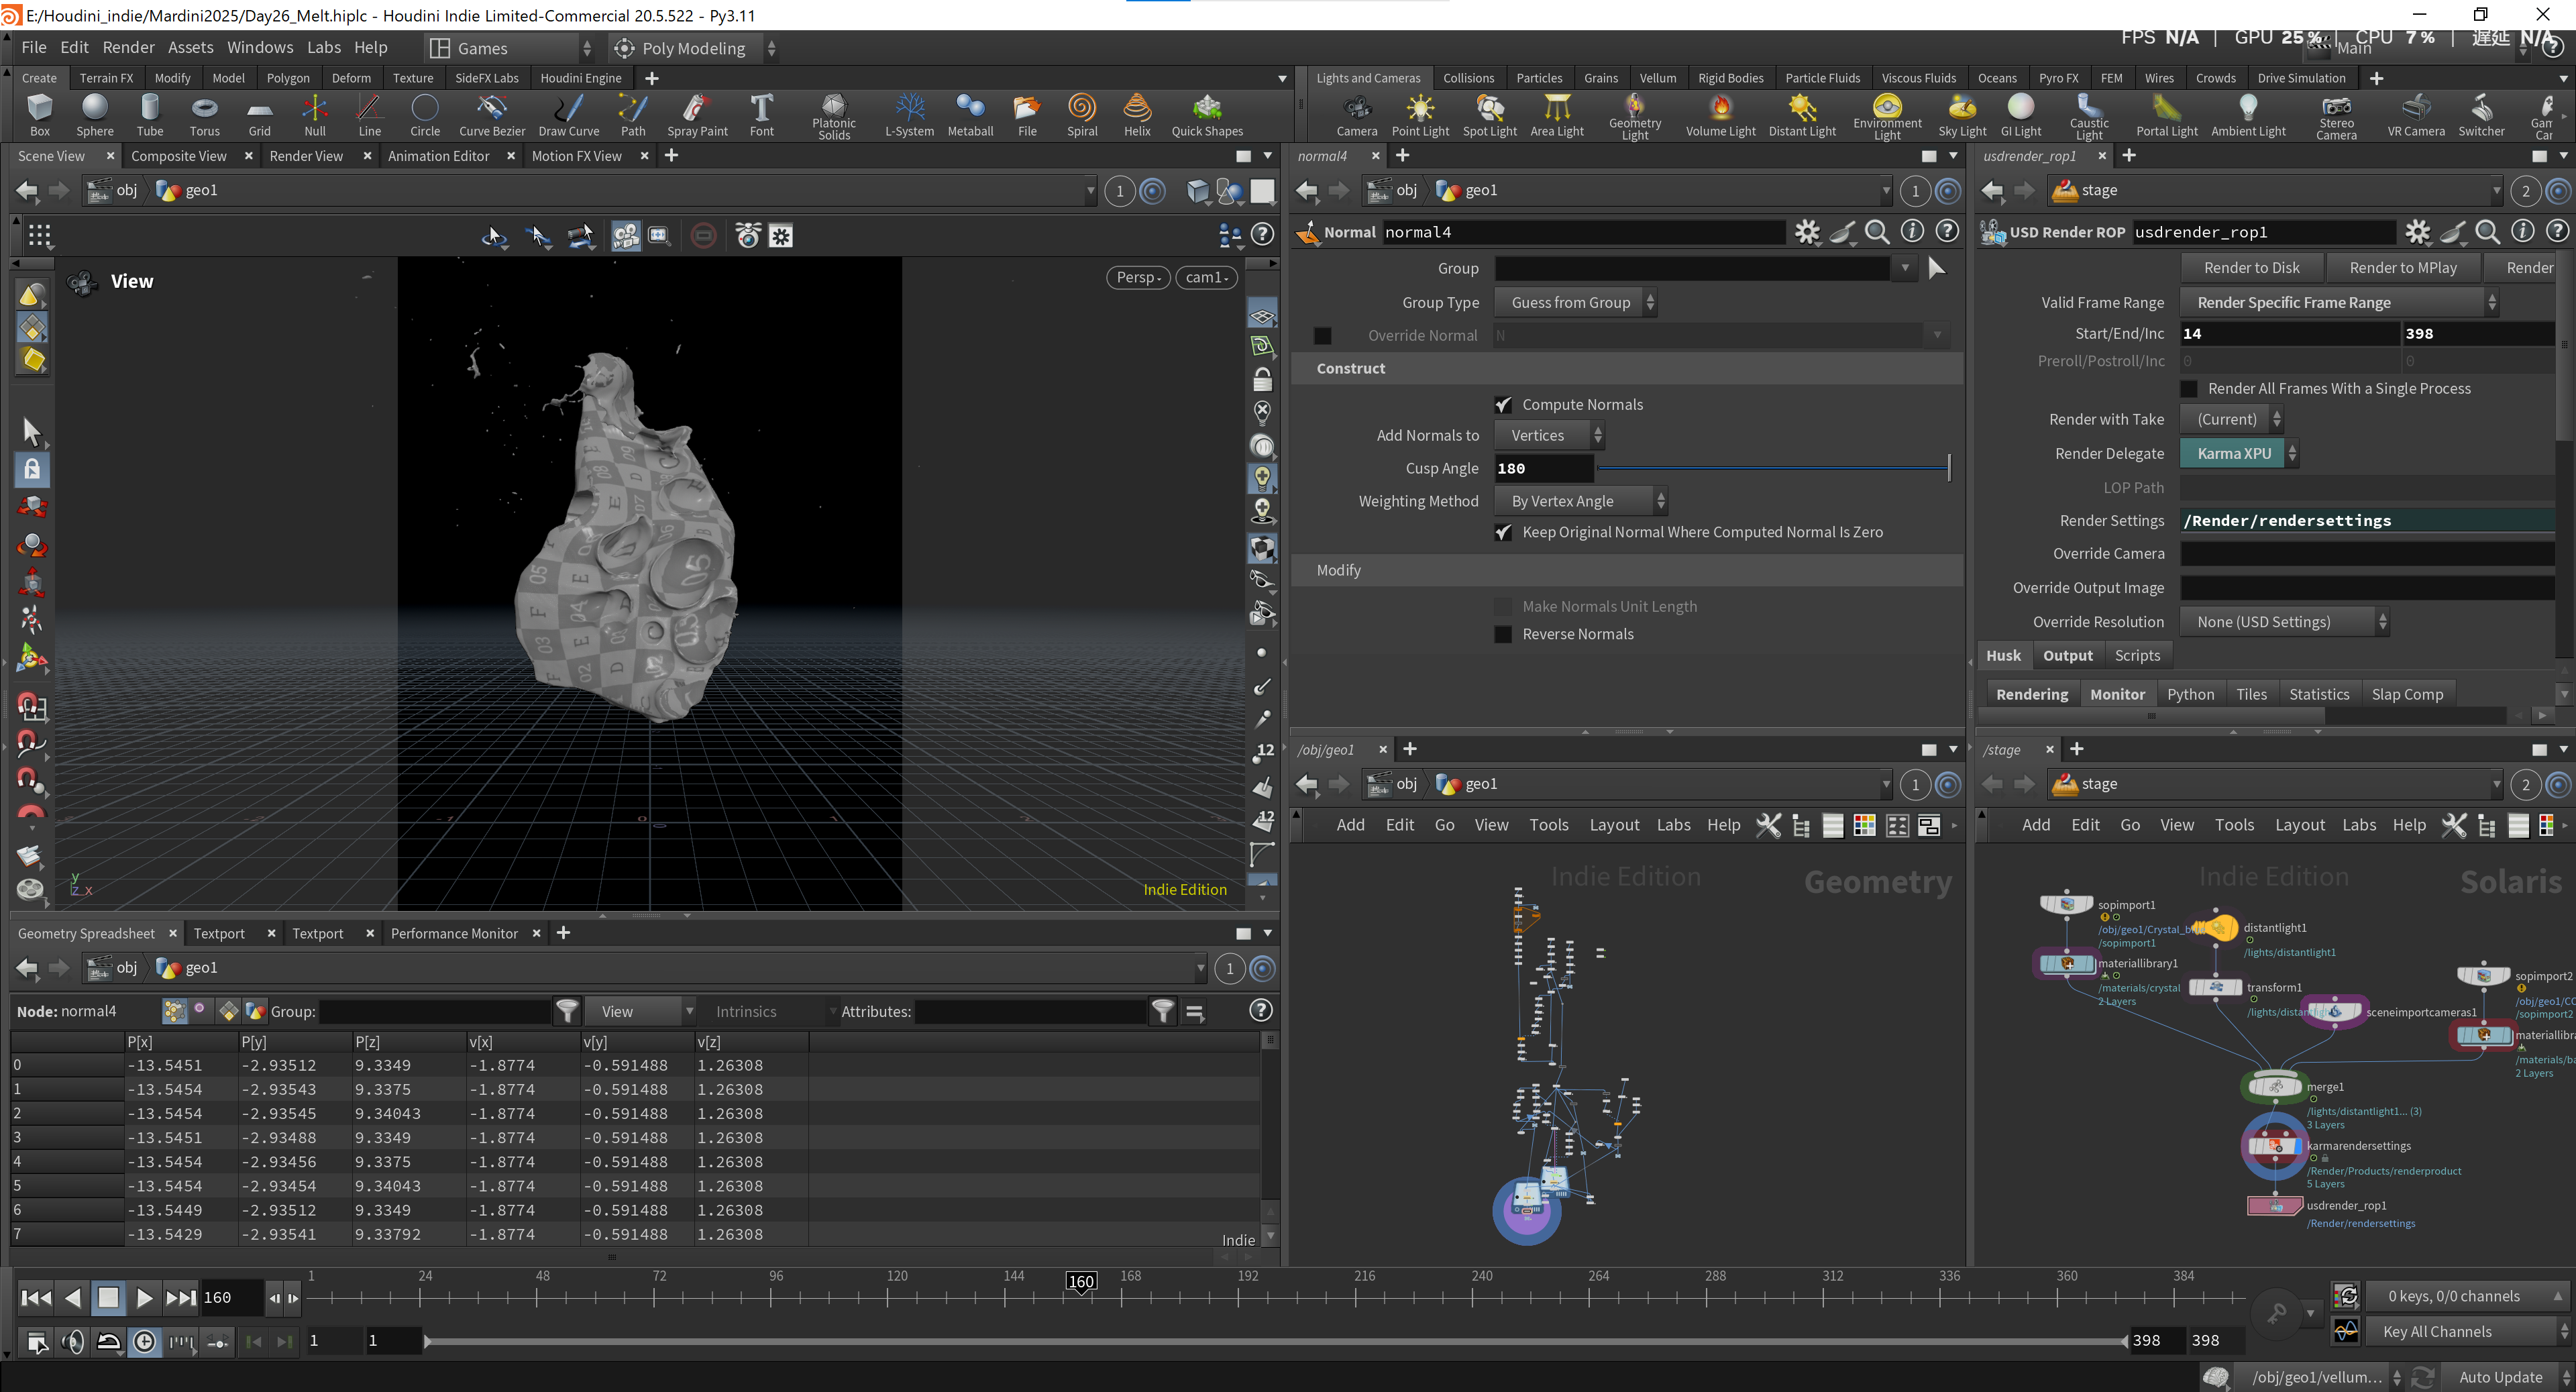Play the animation forward
This screenshot has width=2576, height=1392.
[x=143, y=1298]
